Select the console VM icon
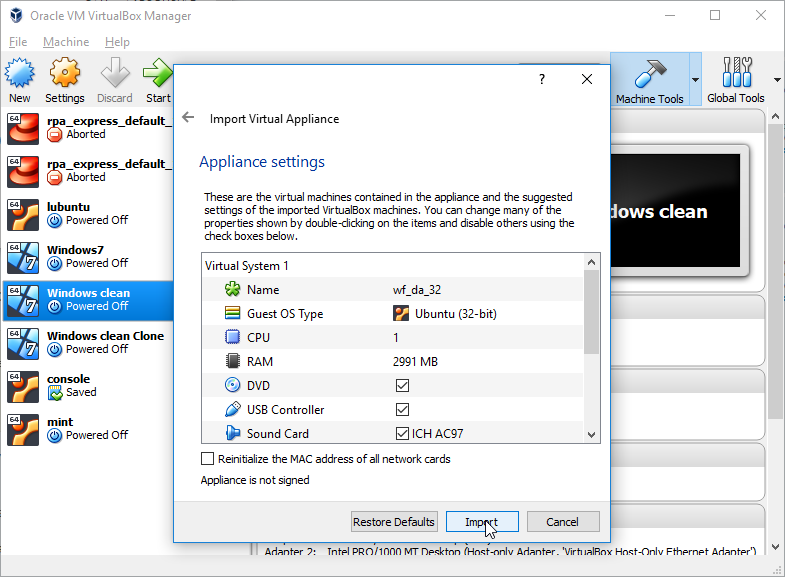The image size is (785, 577). tap(23, 387)
